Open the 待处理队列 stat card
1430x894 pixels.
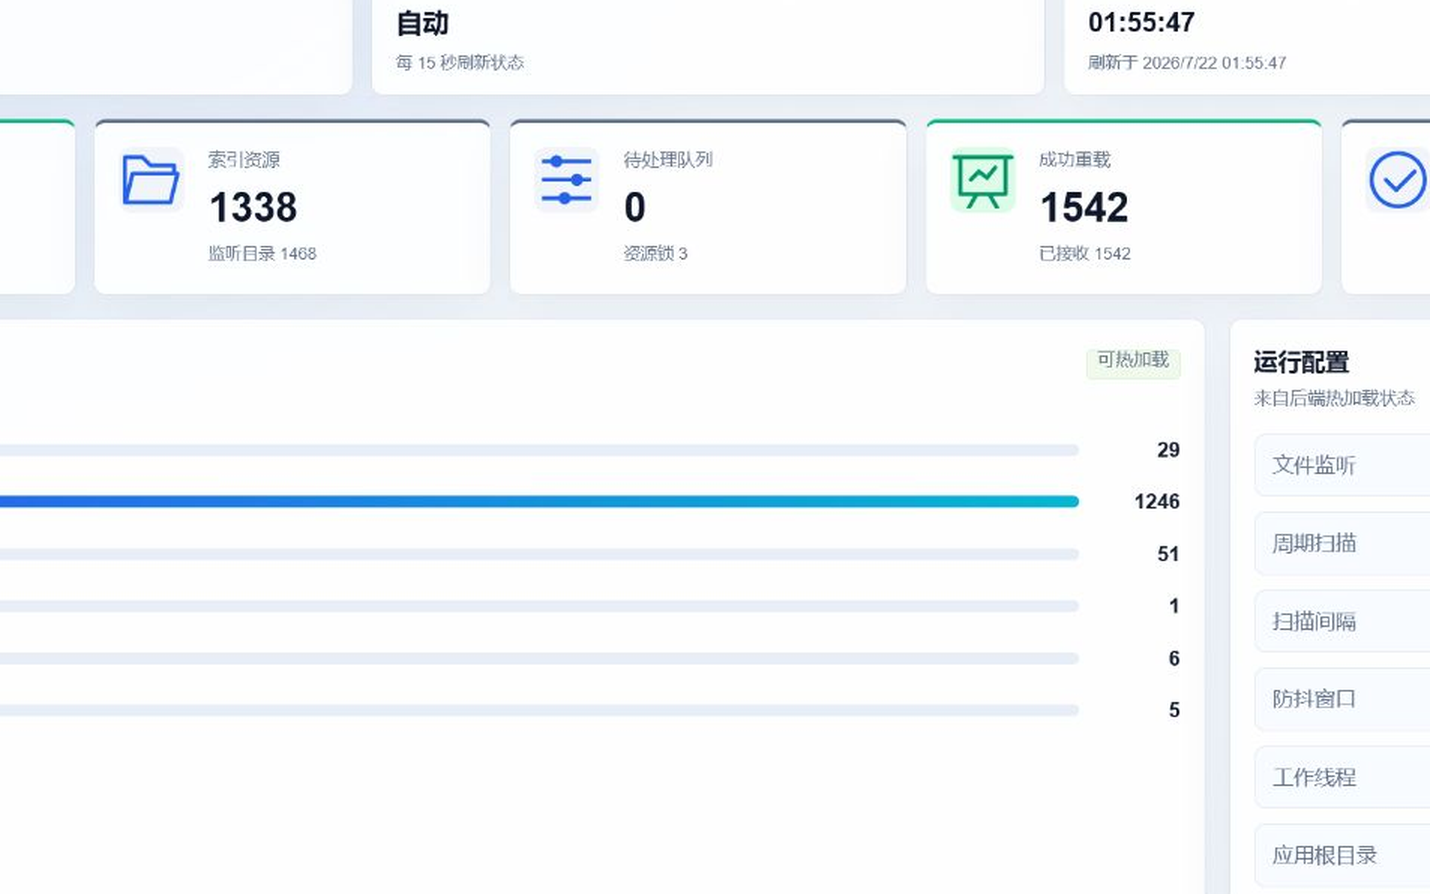(x=708, y=207)
